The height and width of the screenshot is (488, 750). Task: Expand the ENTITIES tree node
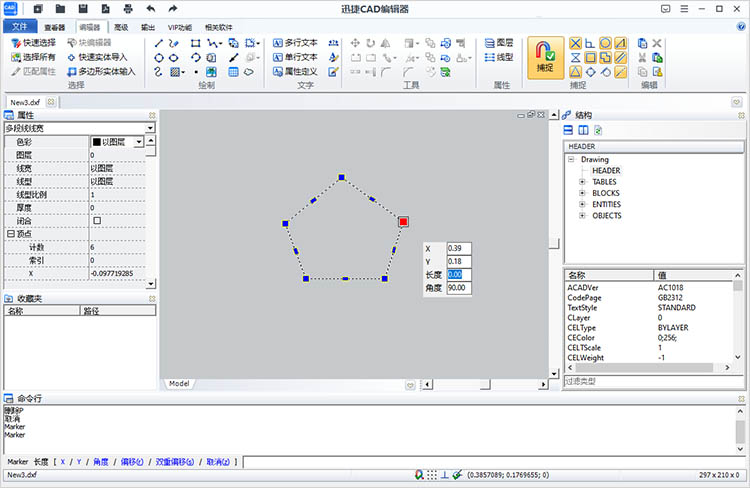pyautogui.click(x=582, y=204)
